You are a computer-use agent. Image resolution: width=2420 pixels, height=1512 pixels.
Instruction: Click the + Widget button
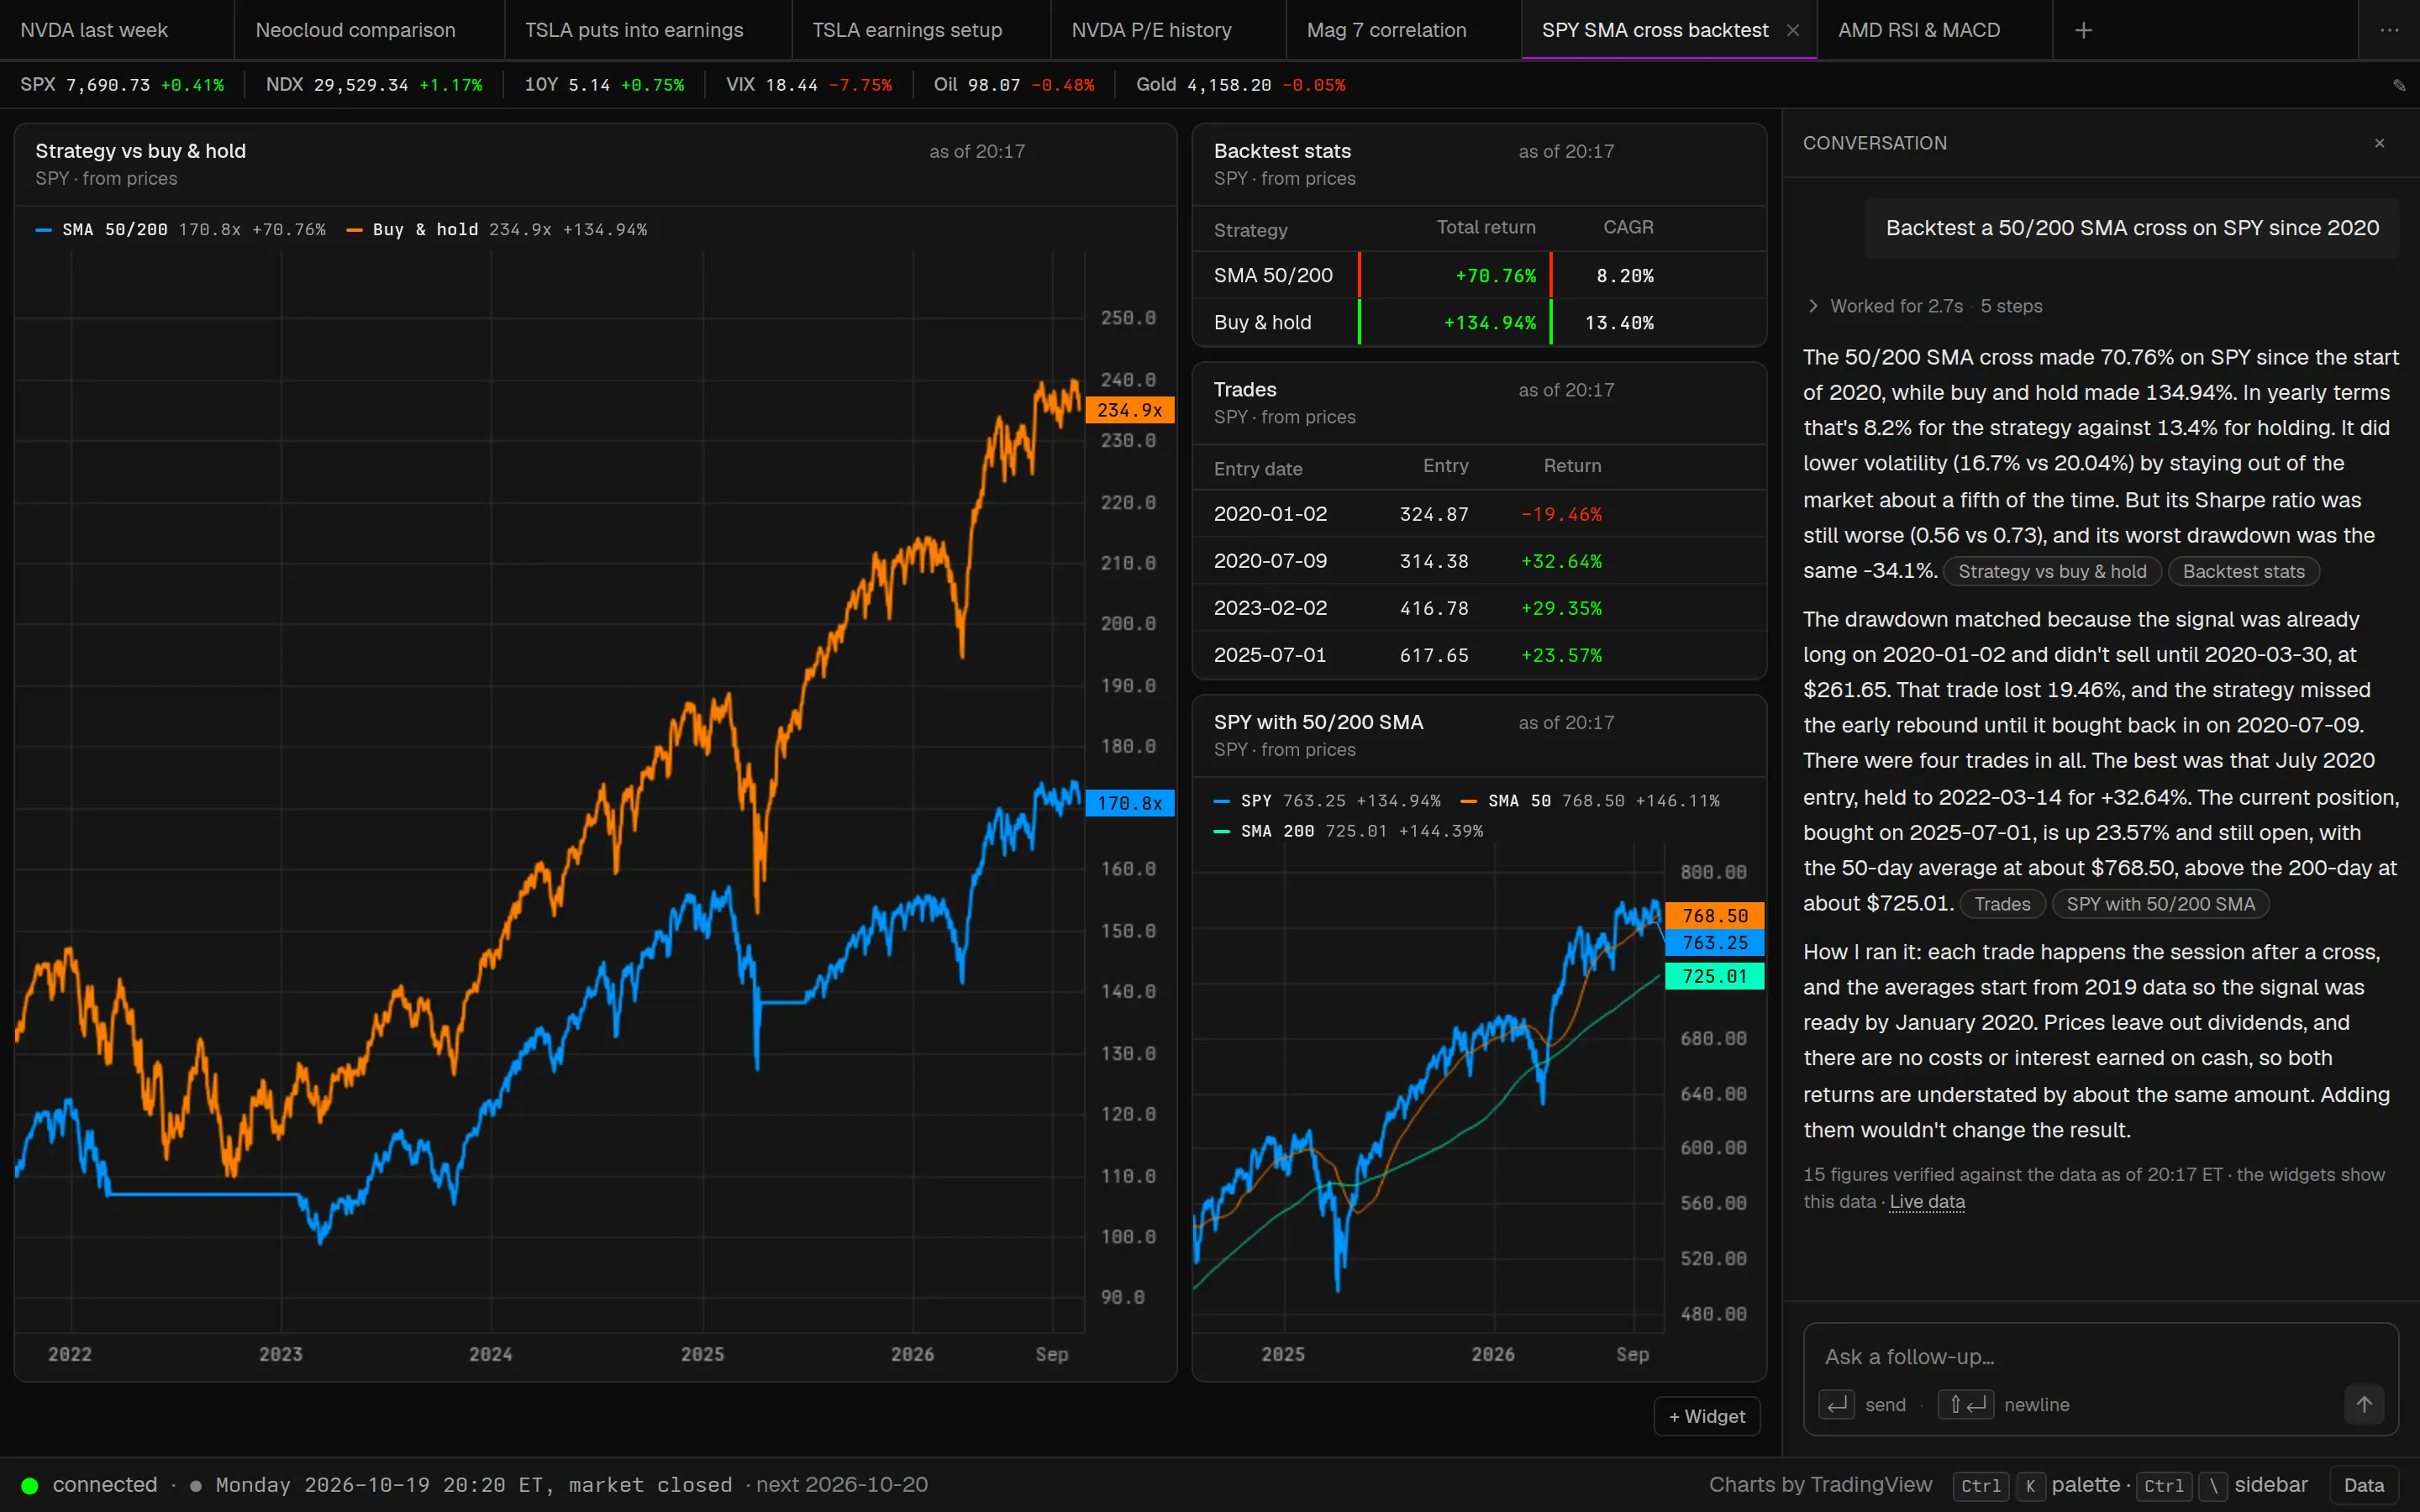pos(1707,1416)
